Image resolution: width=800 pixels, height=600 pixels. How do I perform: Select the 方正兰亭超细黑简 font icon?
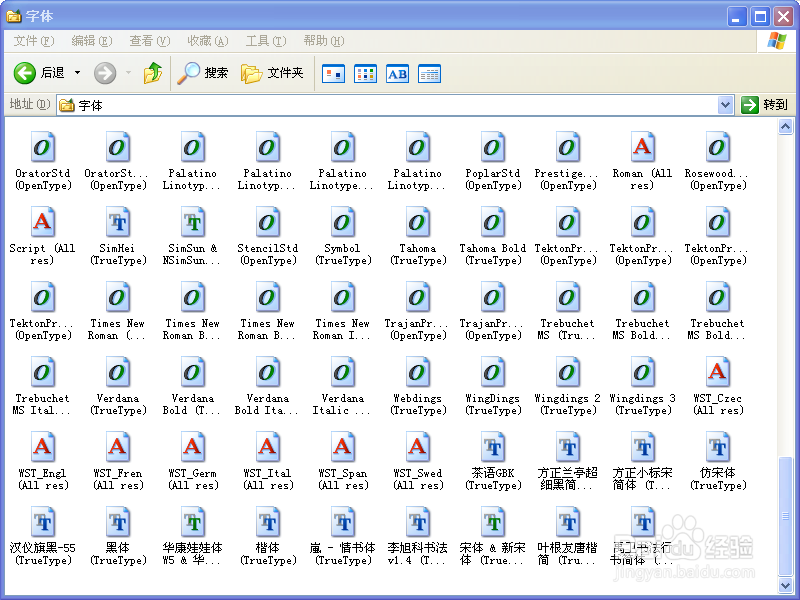coord(567,448)
